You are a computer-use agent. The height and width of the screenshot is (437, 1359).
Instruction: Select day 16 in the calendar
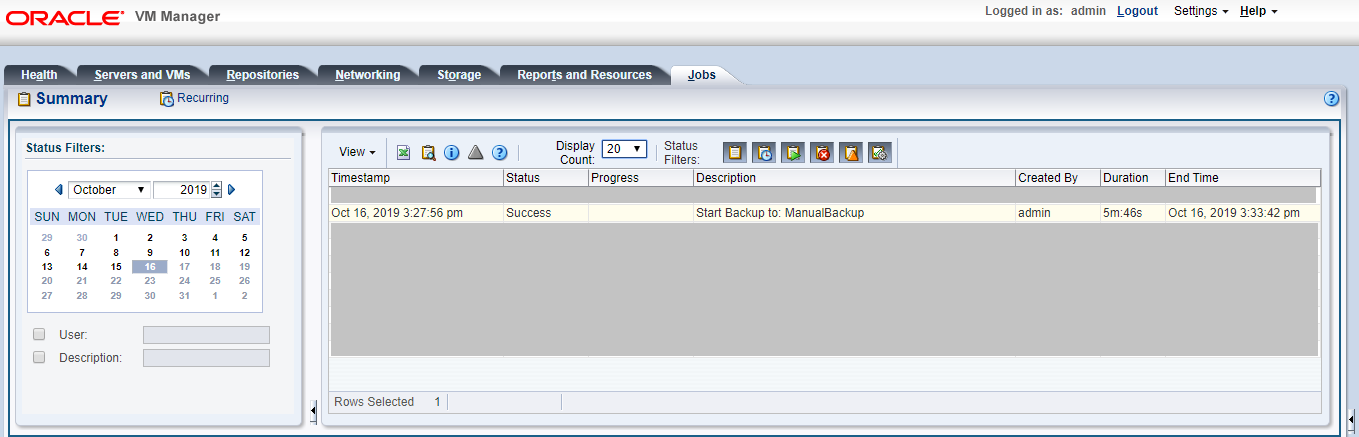[x=150, y=267]
